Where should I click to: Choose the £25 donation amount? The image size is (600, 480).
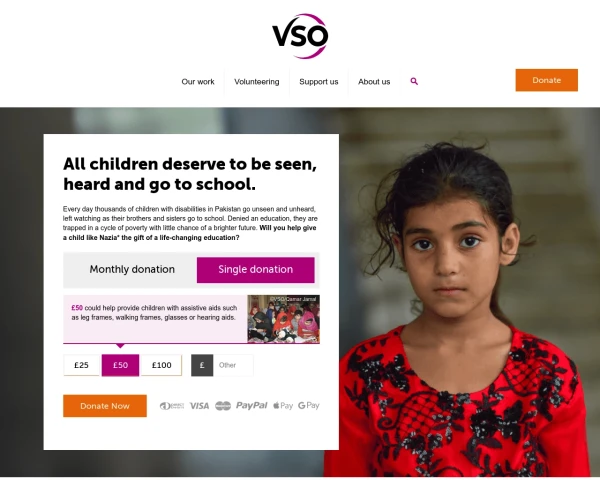click(x=81, y=365)
